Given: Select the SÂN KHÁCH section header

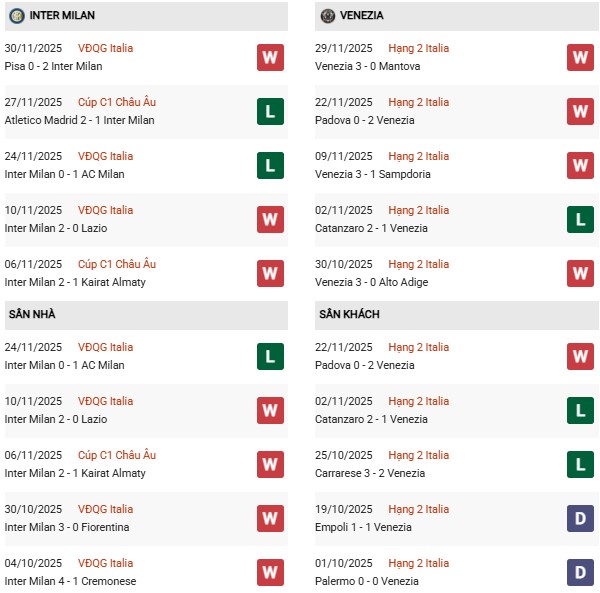Looking at the screenshot, I should (349, 314).
